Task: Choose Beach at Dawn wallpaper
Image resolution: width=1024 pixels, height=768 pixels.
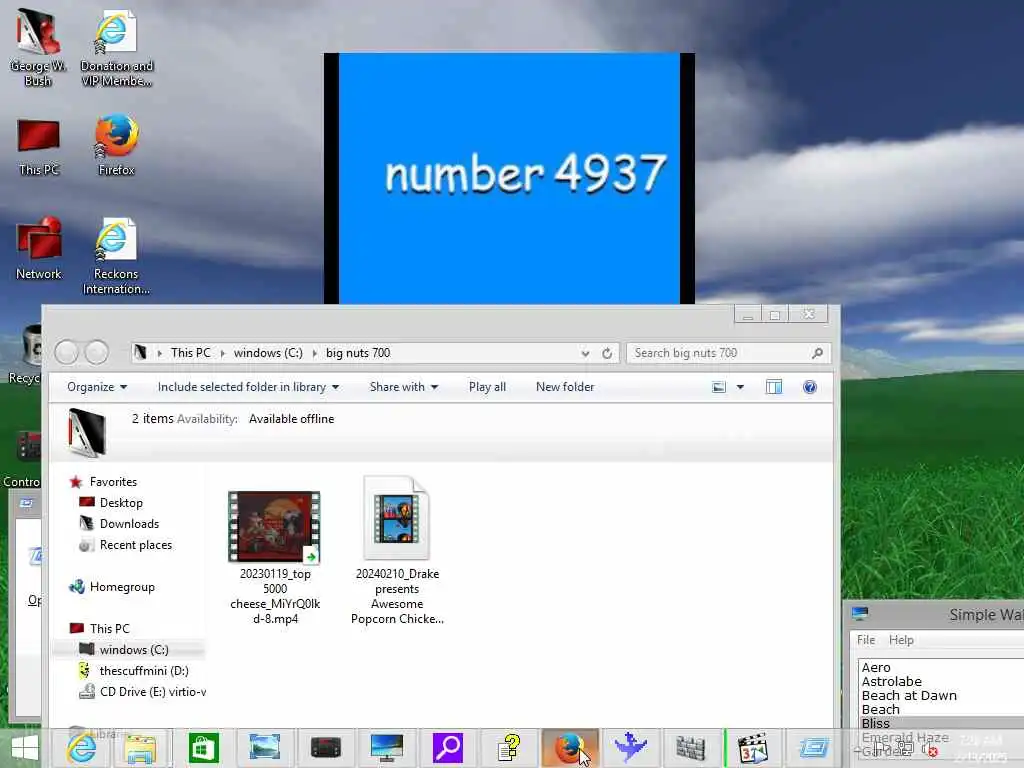Action: click(909, 696)
